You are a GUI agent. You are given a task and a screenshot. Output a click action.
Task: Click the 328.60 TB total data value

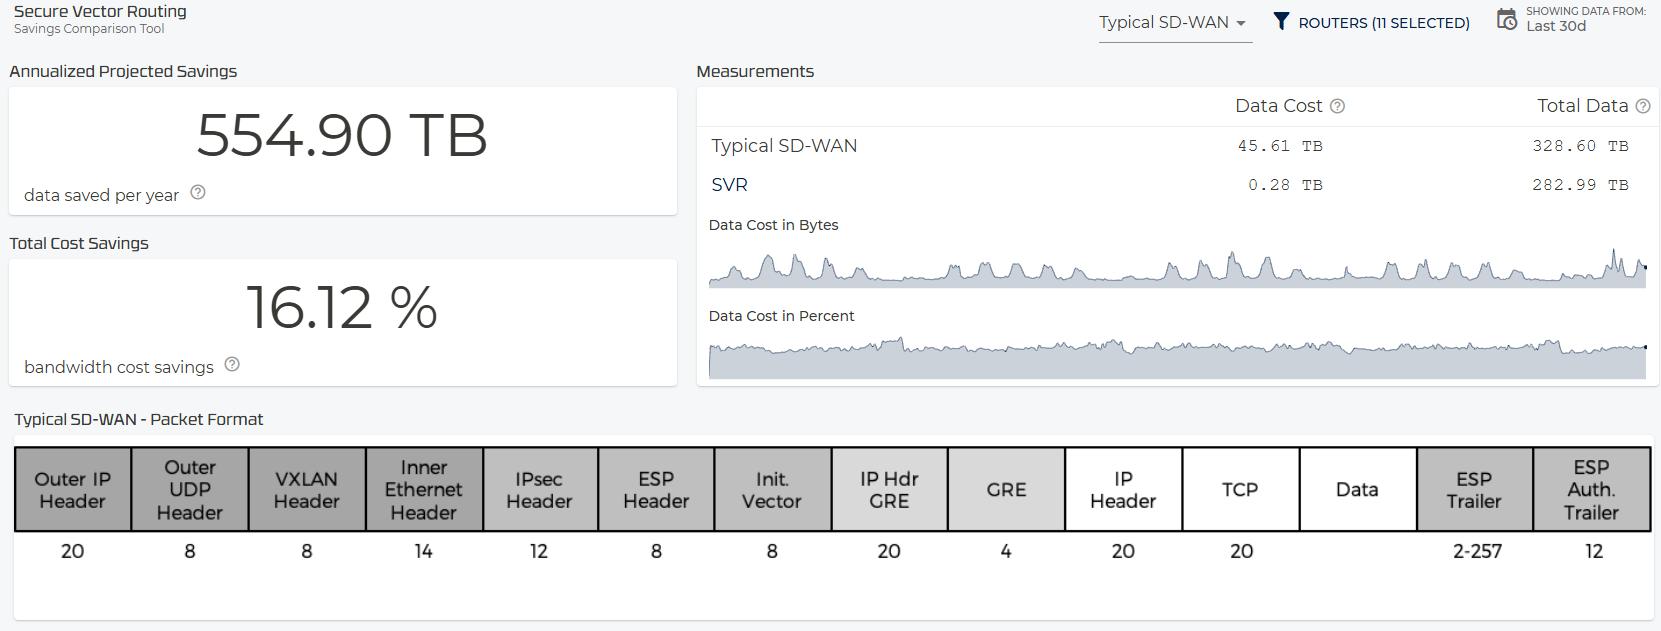point(1580,146)
